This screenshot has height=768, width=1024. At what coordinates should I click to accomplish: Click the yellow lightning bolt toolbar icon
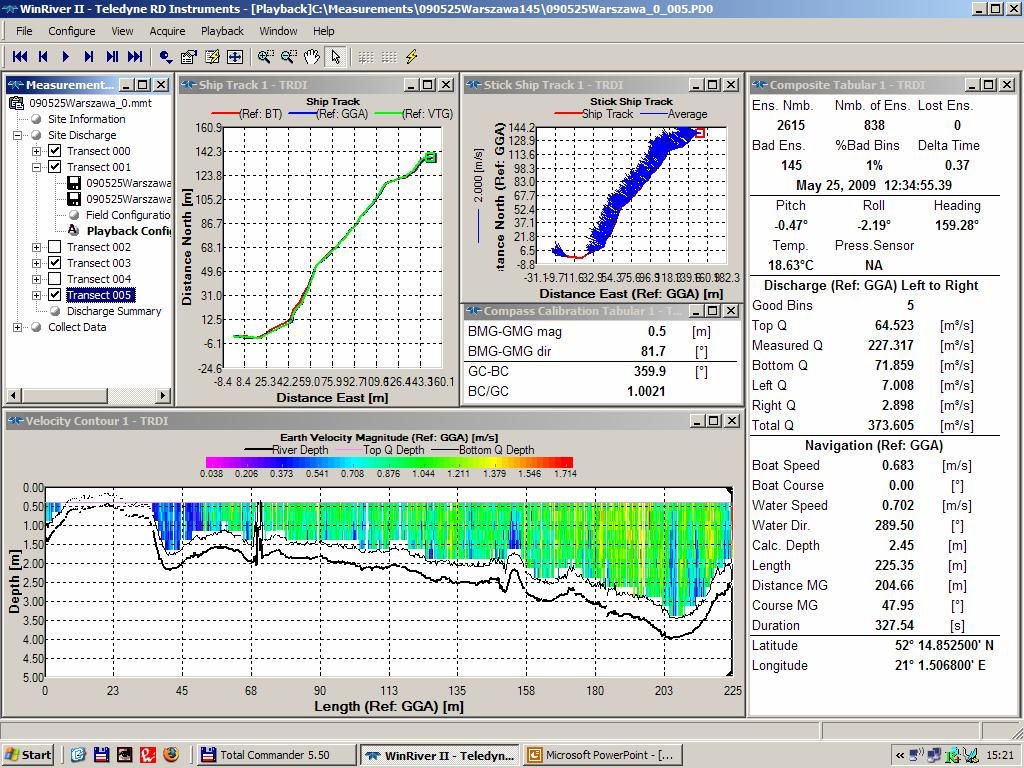click(x=411, y=57)
